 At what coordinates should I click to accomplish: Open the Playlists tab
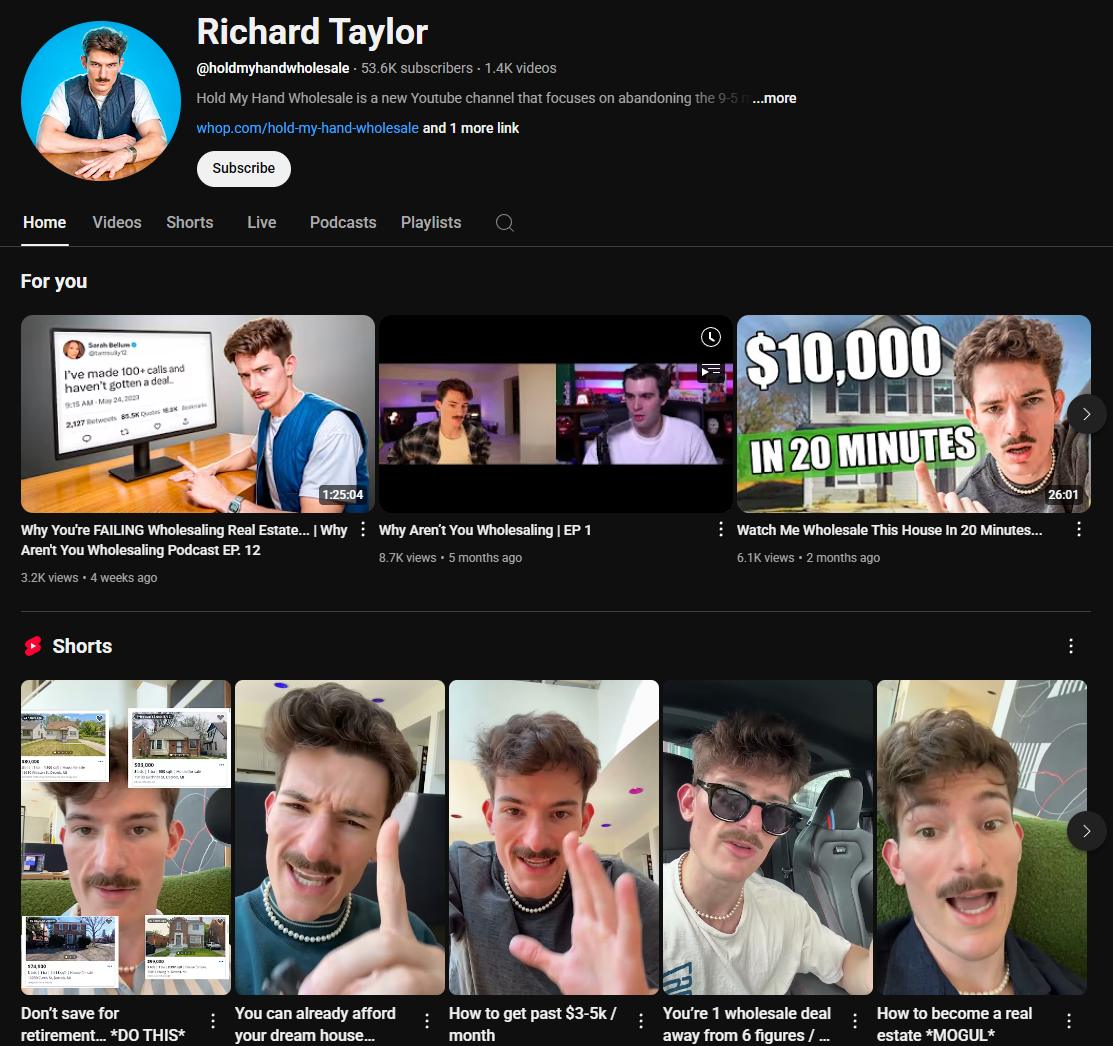click(430, 222)
